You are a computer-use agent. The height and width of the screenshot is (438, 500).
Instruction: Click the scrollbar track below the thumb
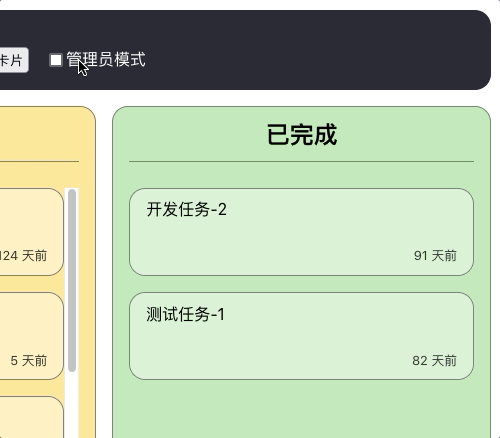coord(72,405)
